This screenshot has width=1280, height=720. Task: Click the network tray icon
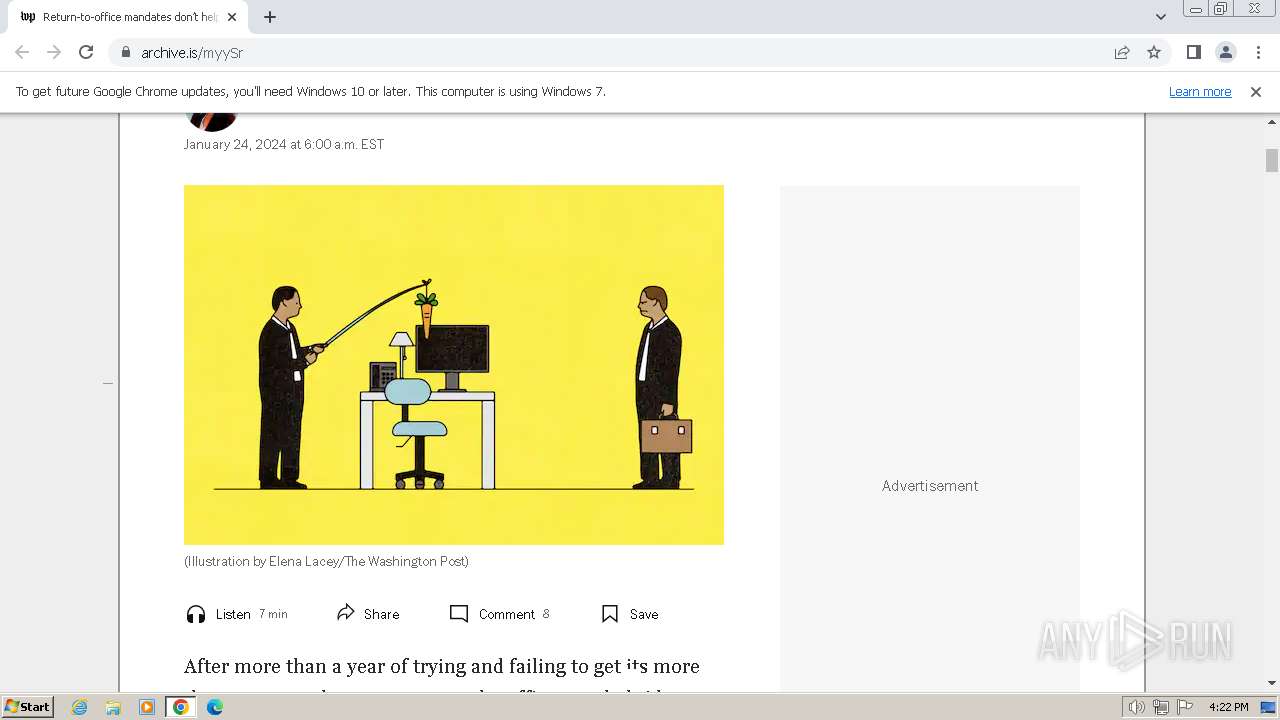click(x=1161, y=707)
